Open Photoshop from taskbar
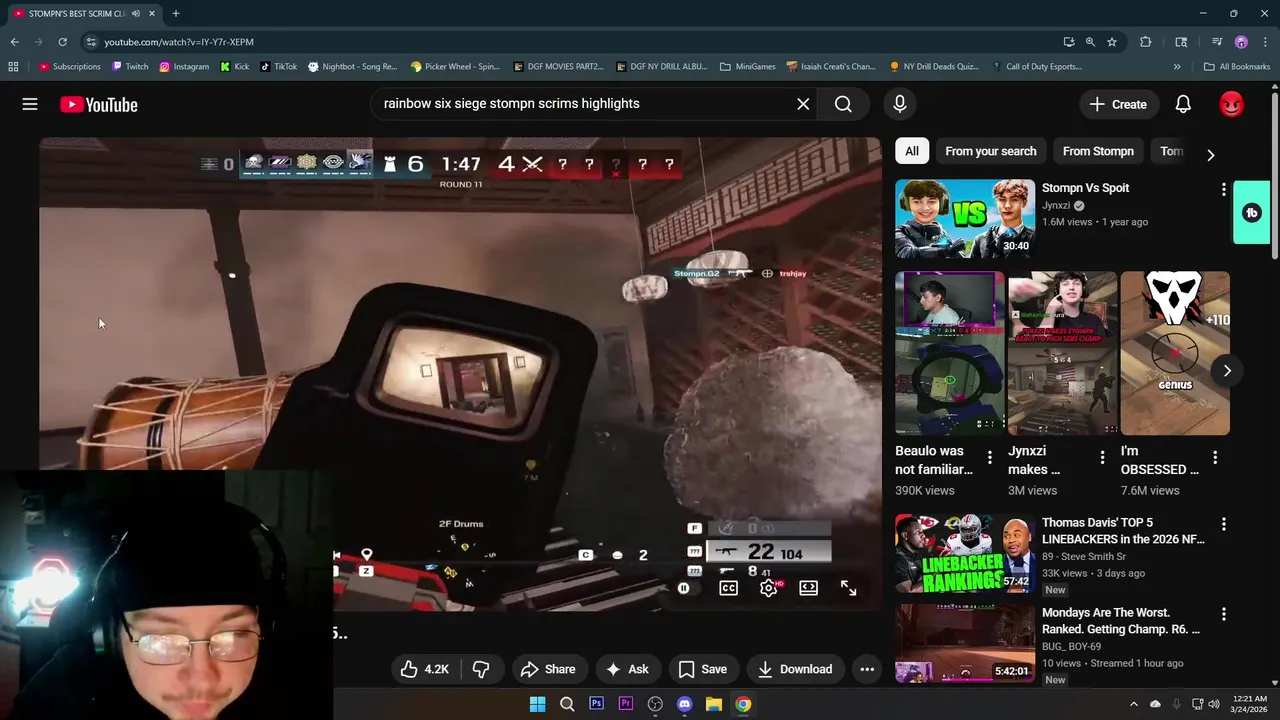 (x=596, y=704)
